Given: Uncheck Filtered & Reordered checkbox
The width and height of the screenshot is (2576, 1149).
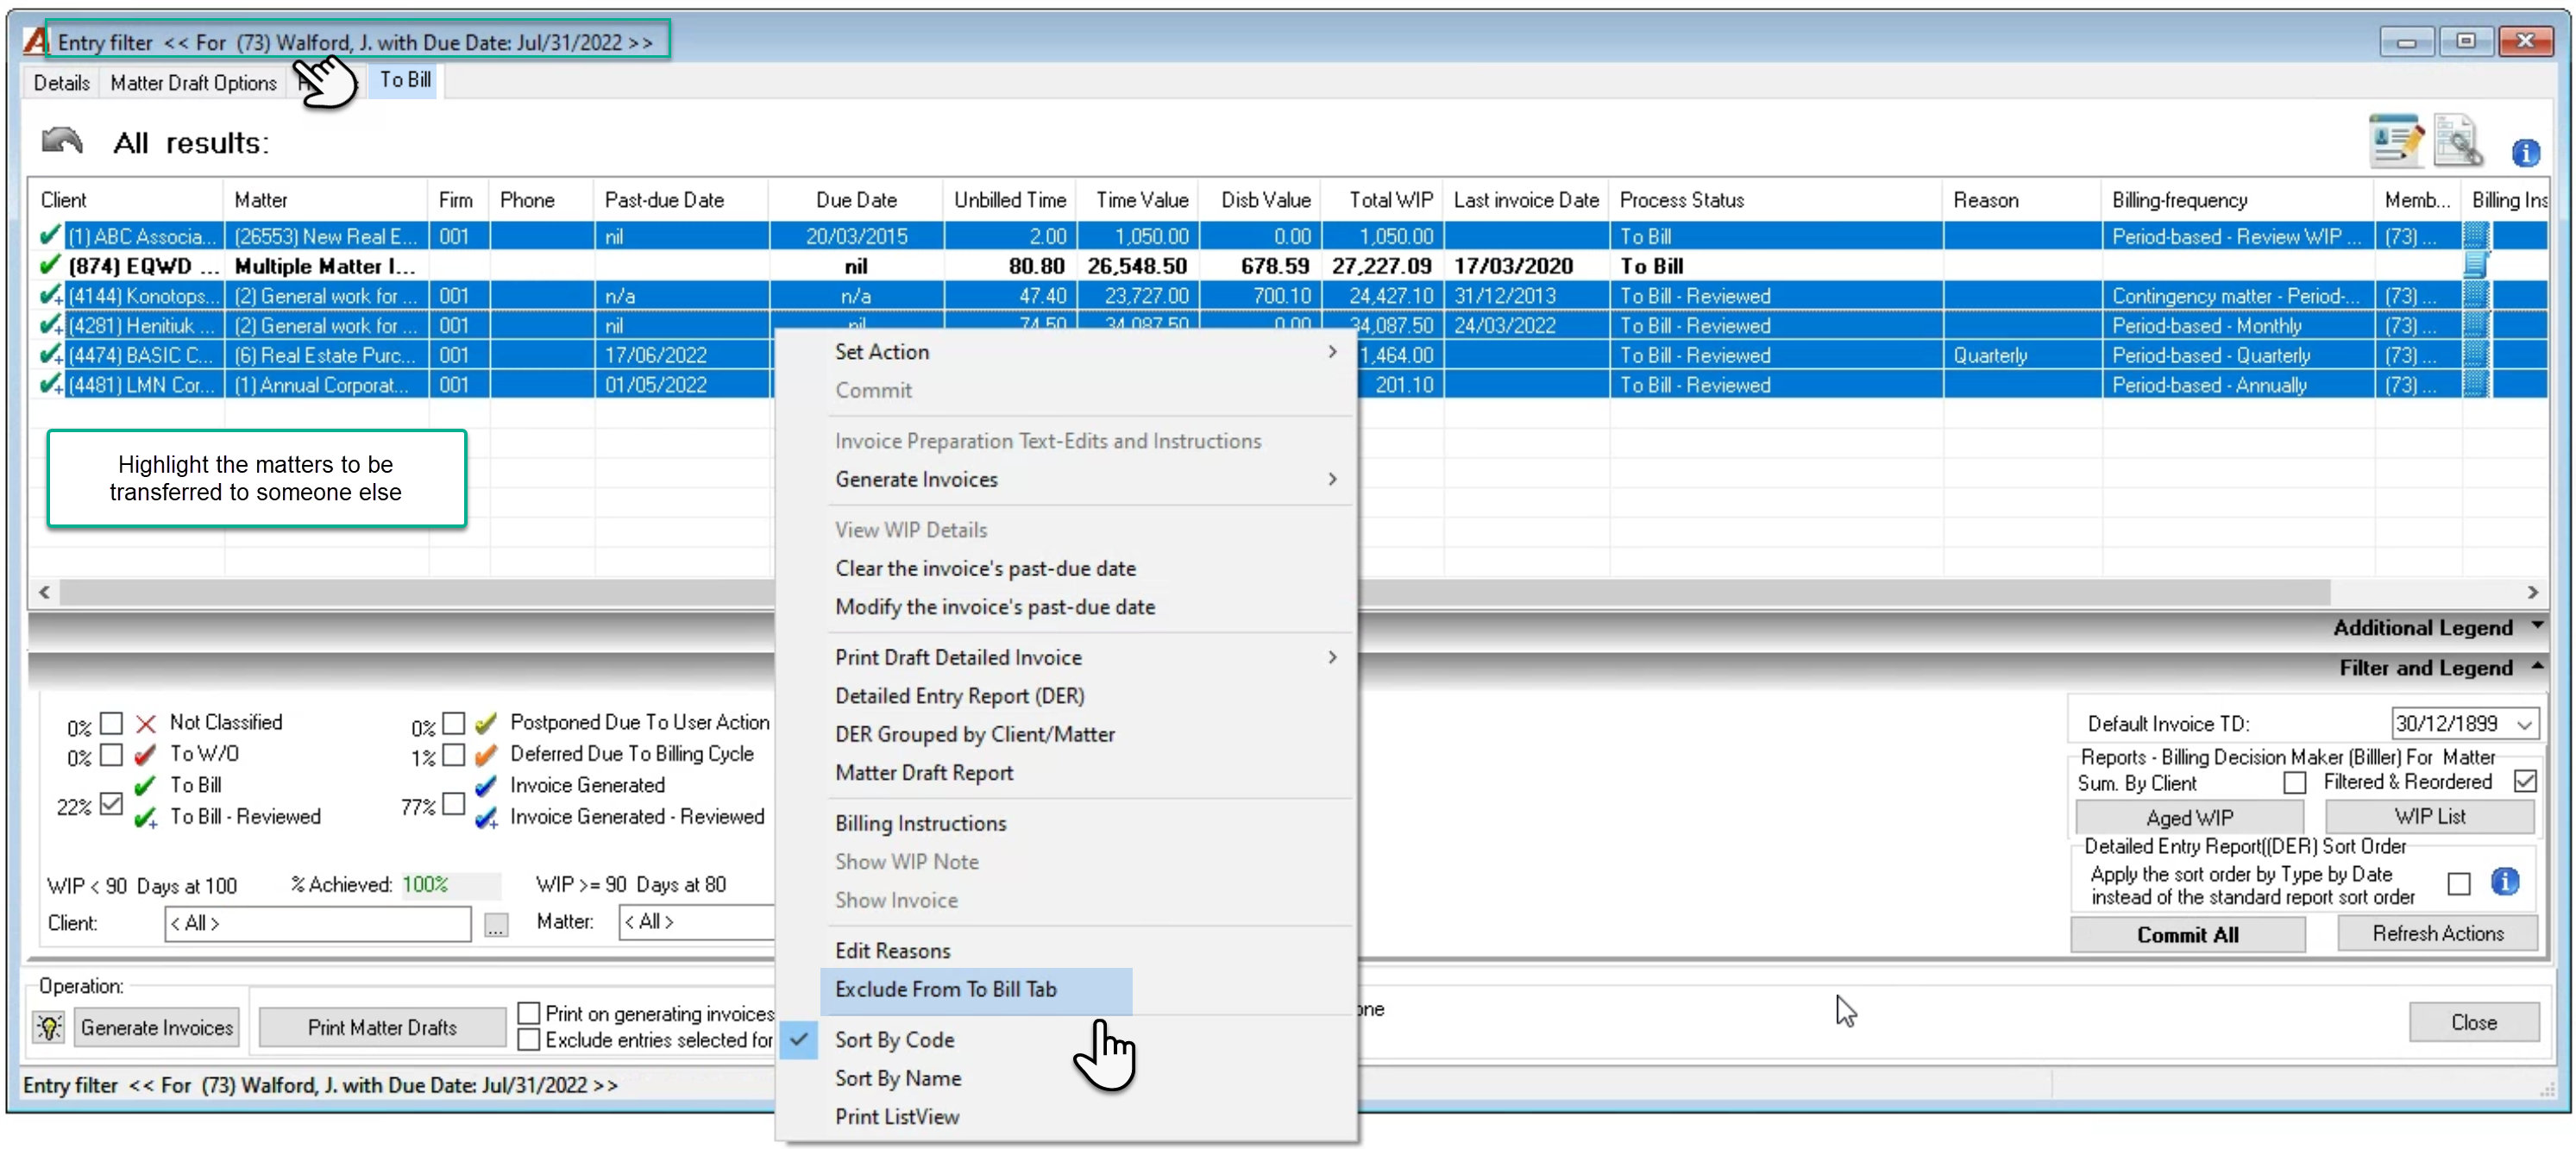Looking at the screenshot, I should [2525, 782].
